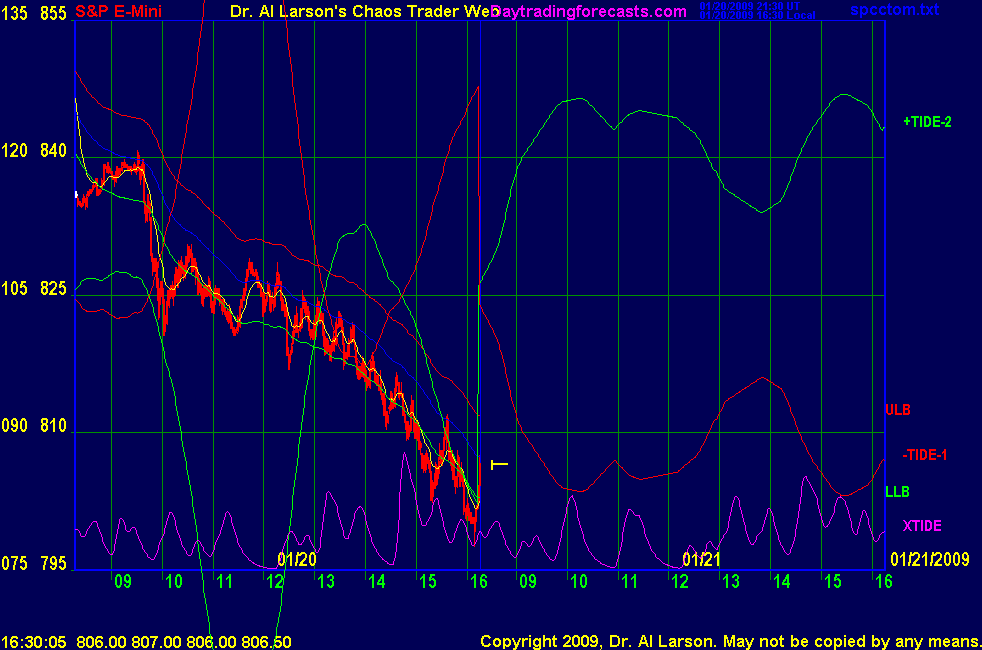Image resolution: width=982 pixels, height=650 pixels.
Task: Click the 01/21 date label inside chart
Action: coord(701,559)
